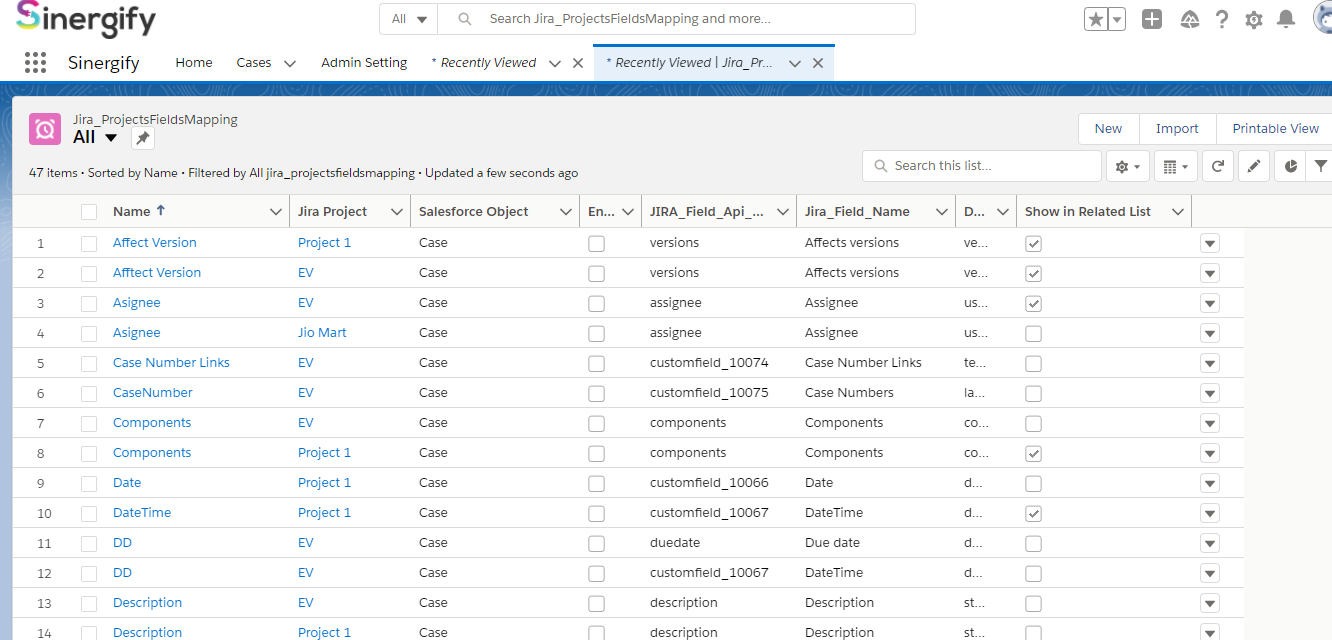The width and height of the screenshot is (1332, 640).
Task: Select row 6 CaseNumber checkbox
Action: click(x=89, y=393)
